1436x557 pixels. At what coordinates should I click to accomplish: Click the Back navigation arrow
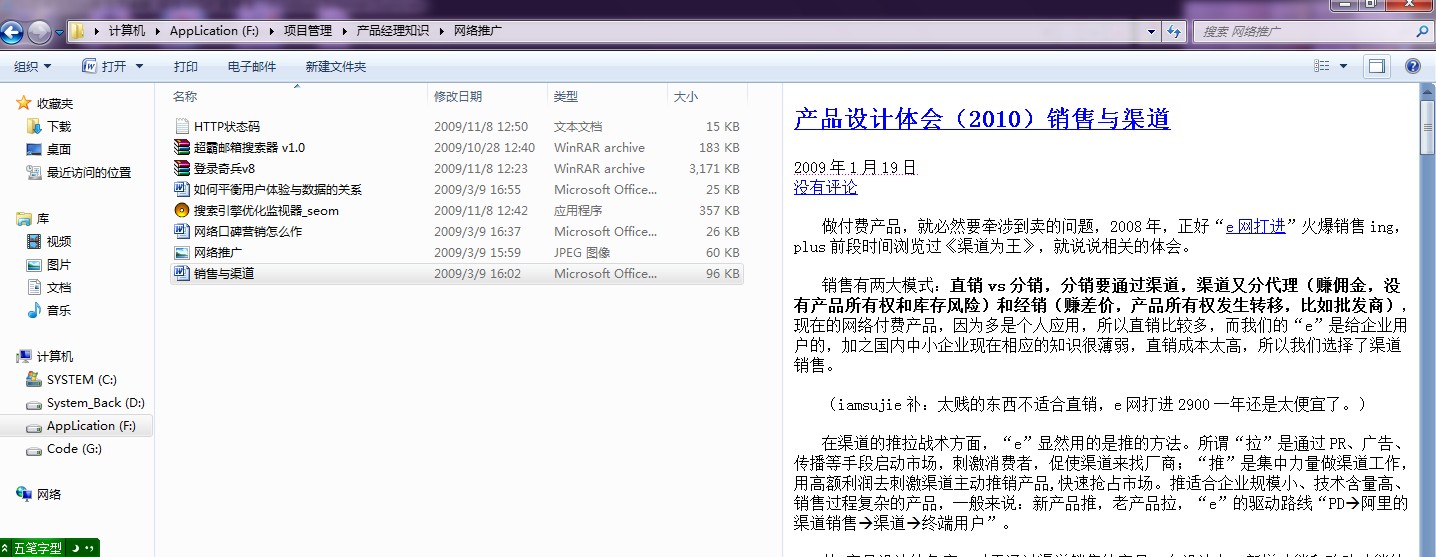(12, 32)
